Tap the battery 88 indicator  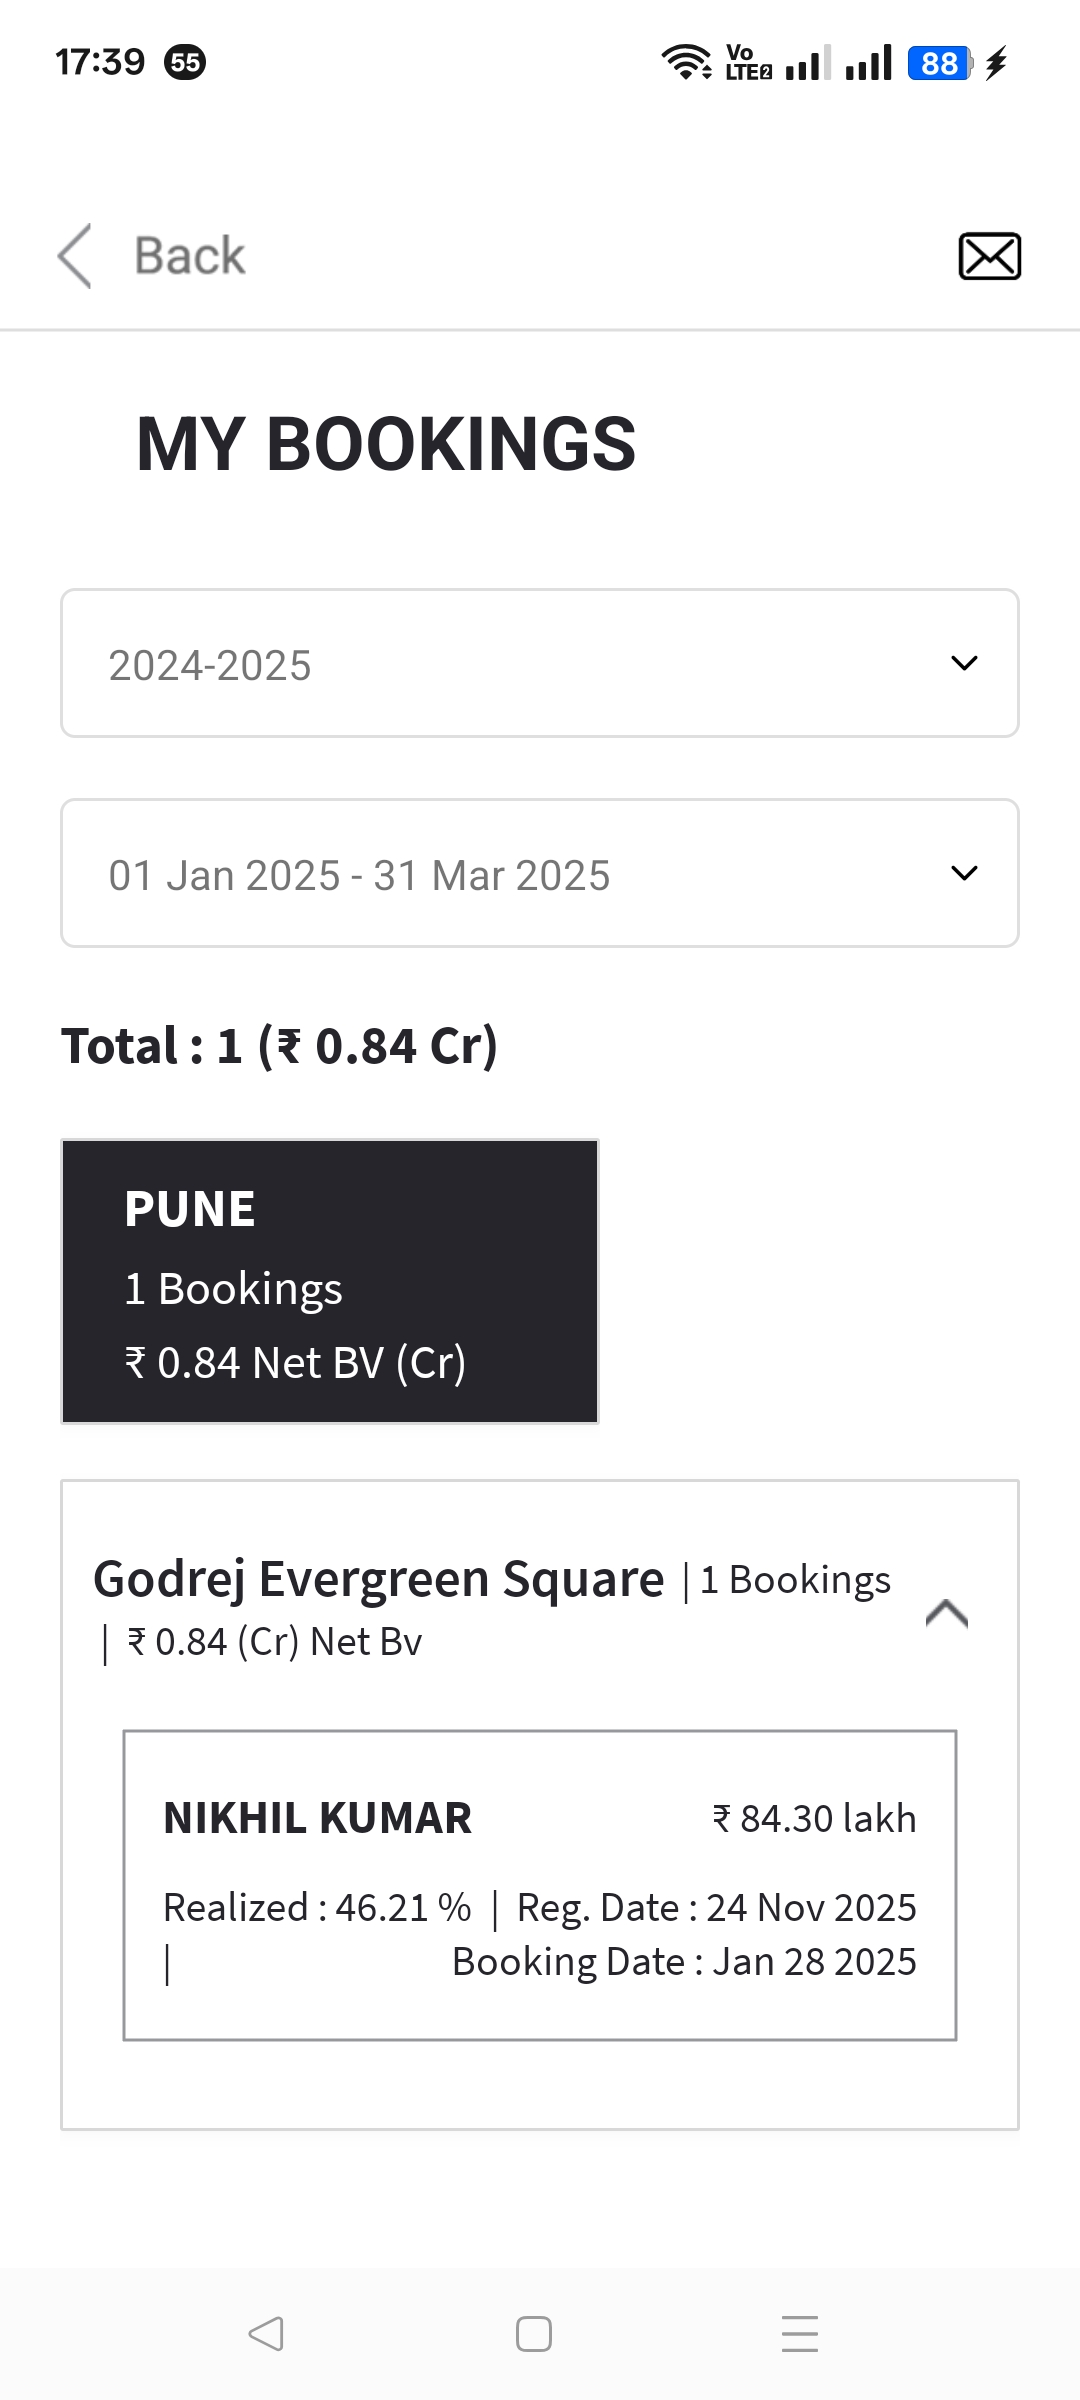[x=940, y=63]
